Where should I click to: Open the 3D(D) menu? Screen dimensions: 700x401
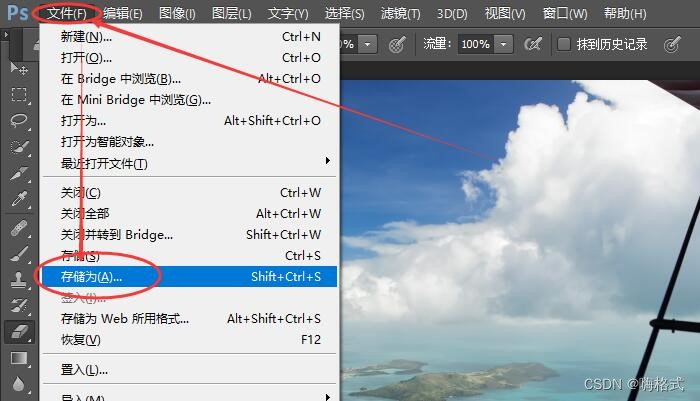pos(452,13)
